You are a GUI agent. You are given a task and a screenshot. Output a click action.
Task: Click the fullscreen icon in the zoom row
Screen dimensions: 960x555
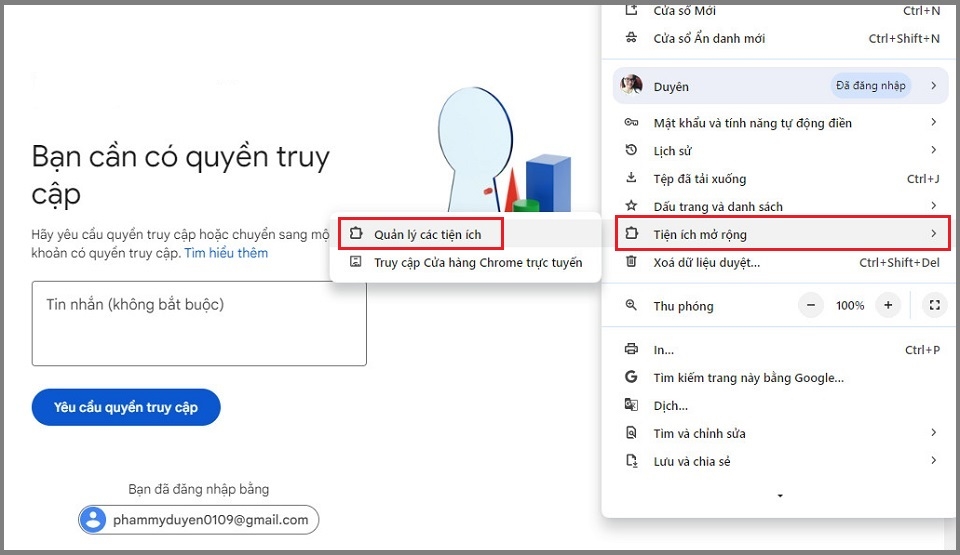934,305
